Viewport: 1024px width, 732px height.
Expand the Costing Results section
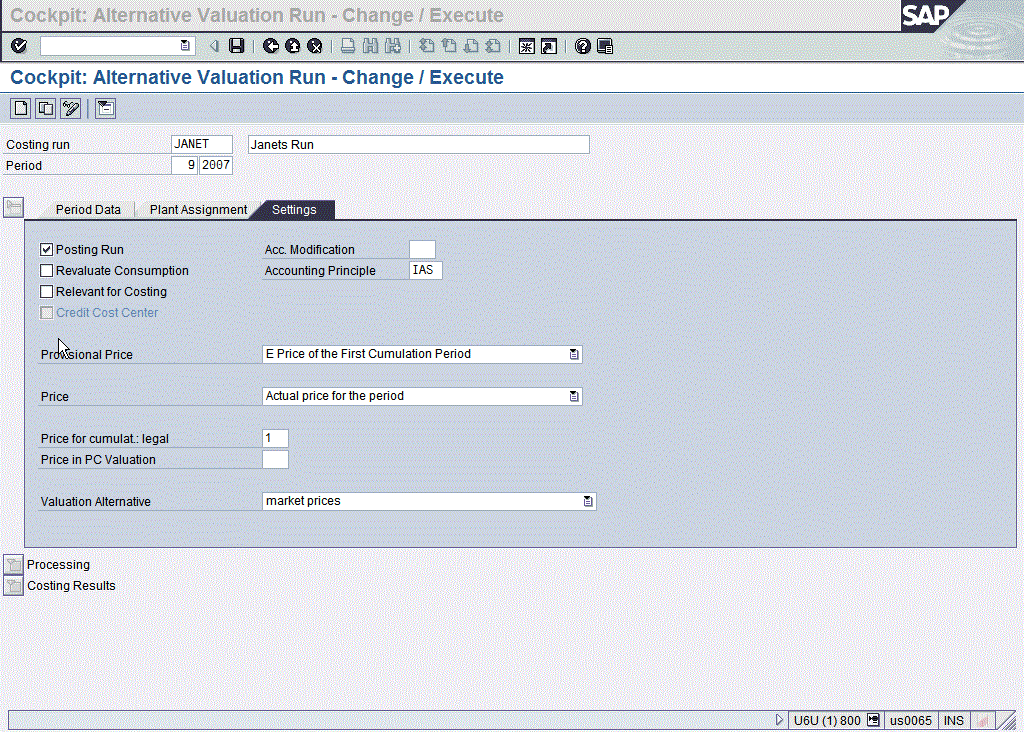(14, 585)
